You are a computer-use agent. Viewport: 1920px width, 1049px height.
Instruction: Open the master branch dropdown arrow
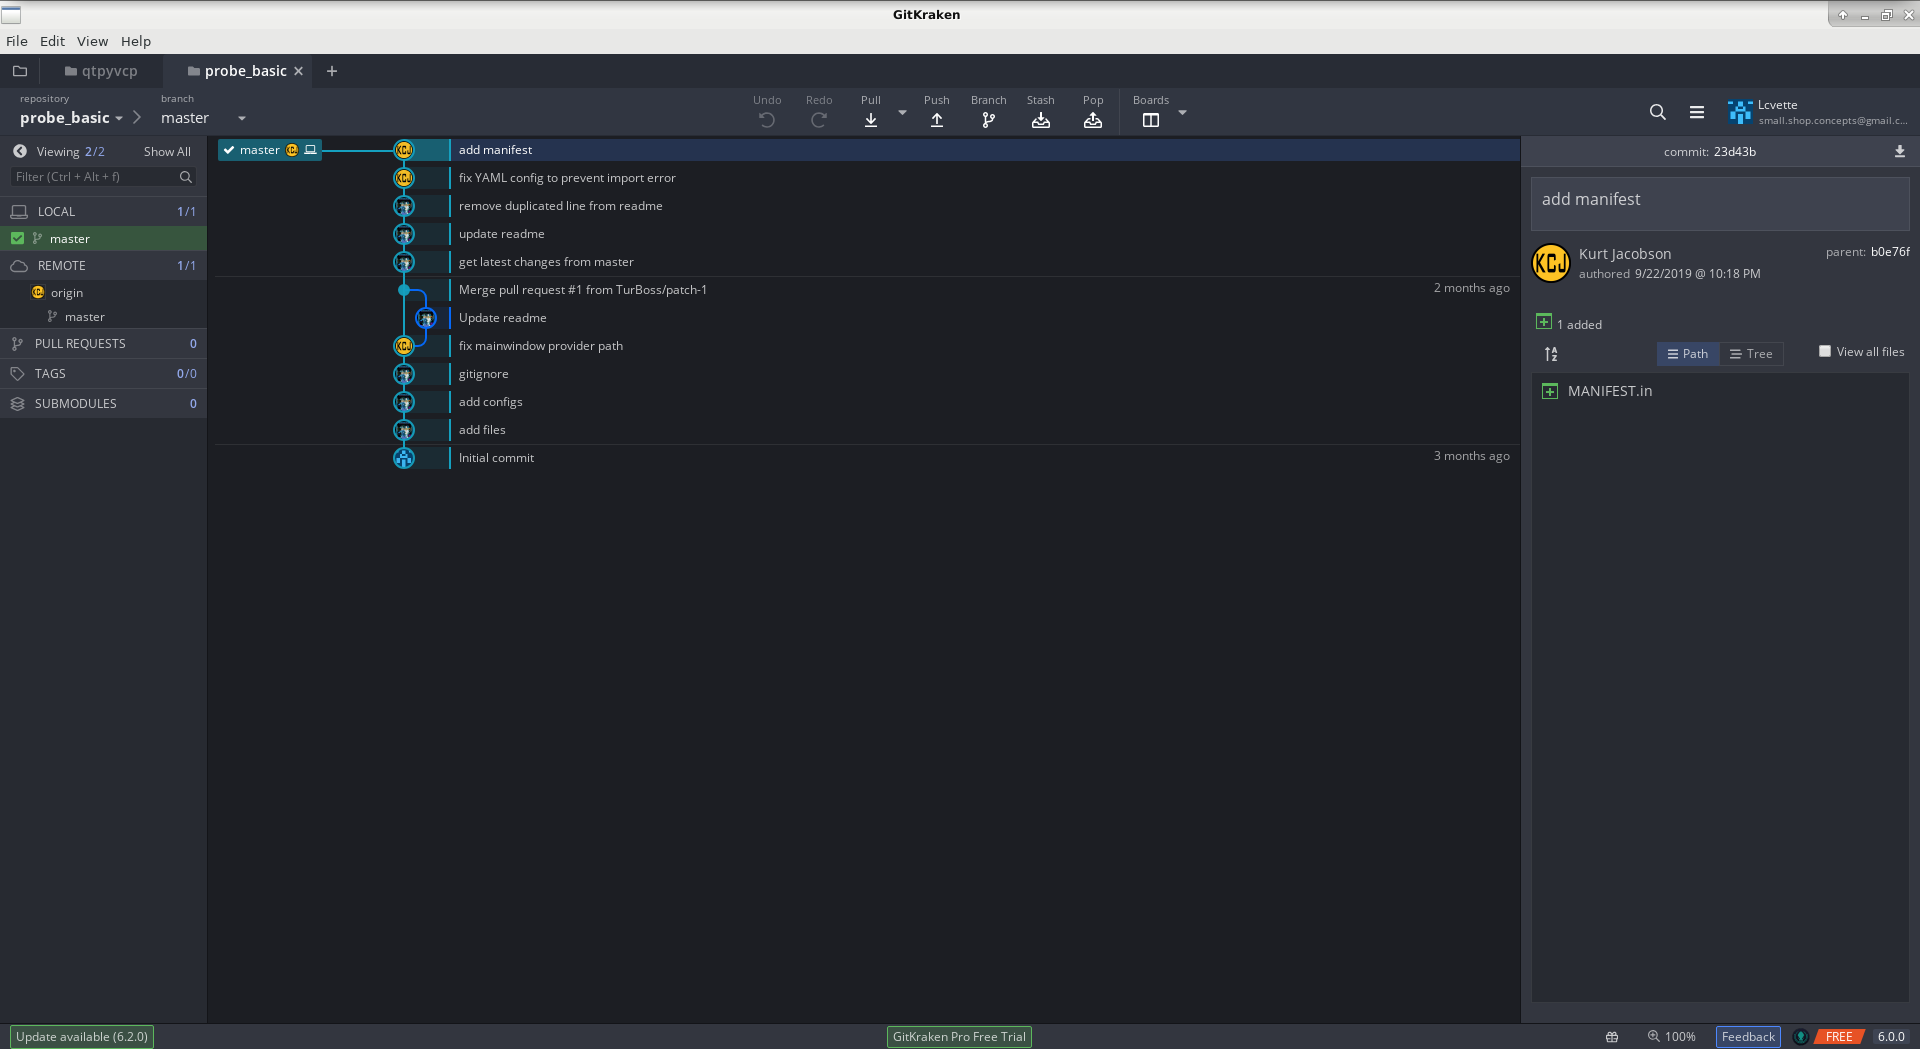pos(242,118)
